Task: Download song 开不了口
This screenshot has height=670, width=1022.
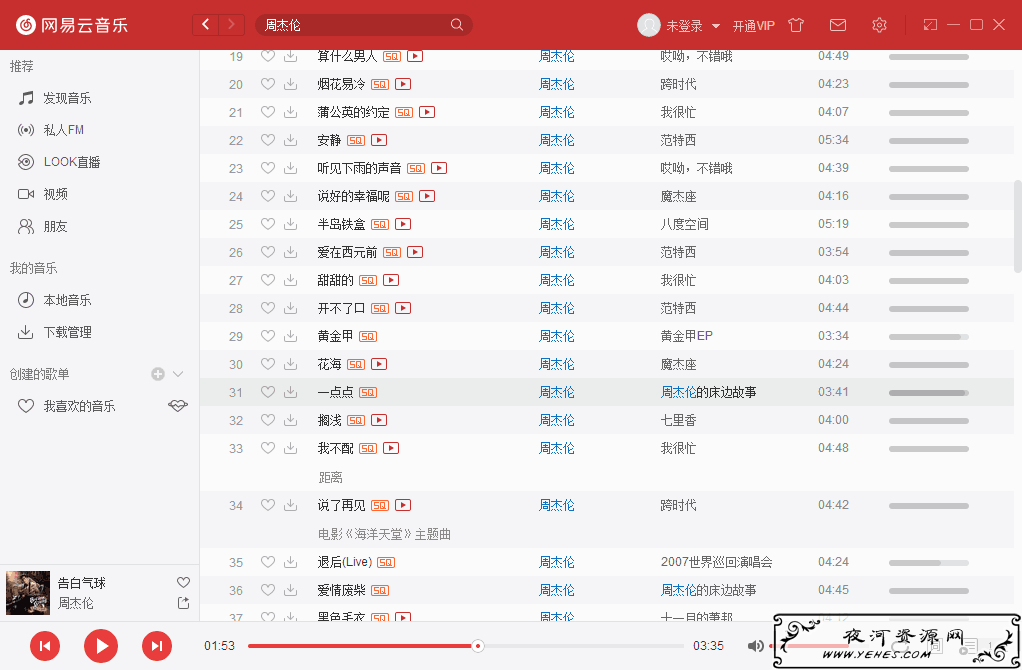Action: [291, 308]
